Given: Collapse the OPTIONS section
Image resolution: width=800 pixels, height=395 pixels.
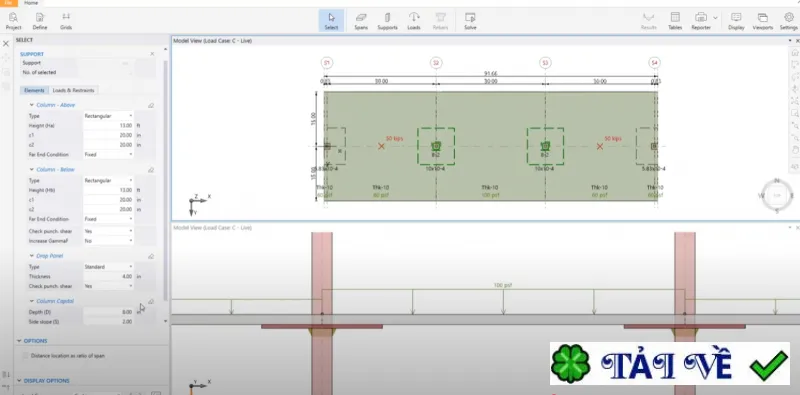Looking at the screenshot, I should [x=19, y=341].
